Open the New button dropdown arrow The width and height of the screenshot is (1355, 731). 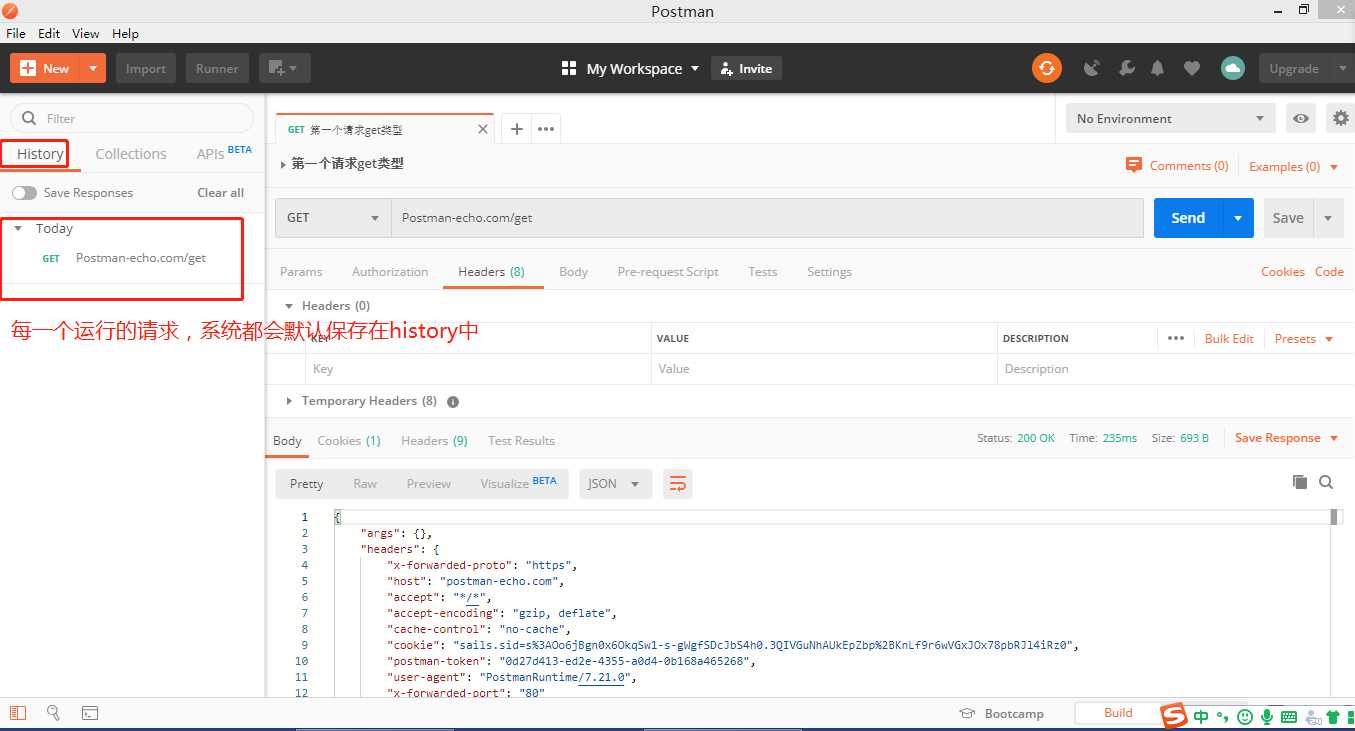tap(93, 68)
